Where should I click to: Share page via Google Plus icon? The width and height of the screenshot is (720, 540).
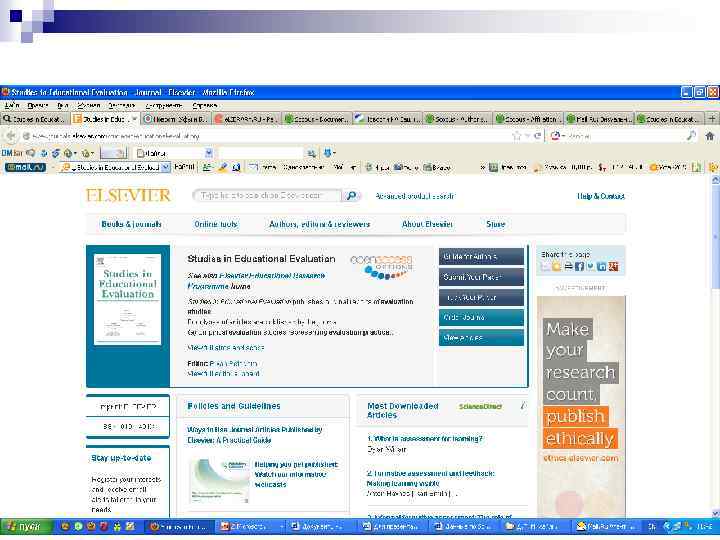(x=613, y=266)
